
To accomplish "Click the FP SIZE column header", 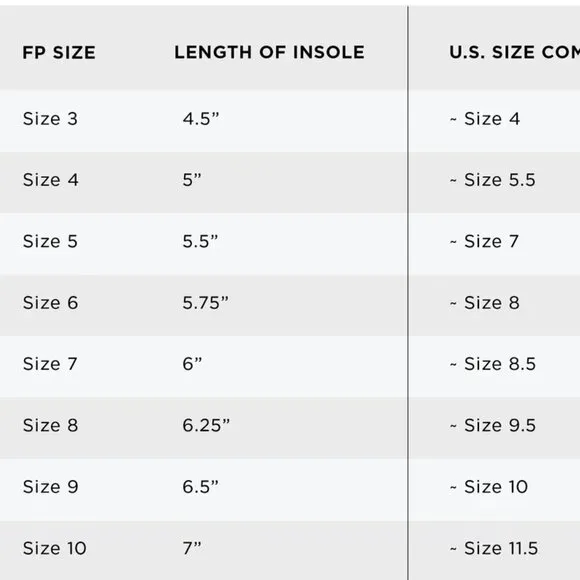I will [x=59, y=52].
